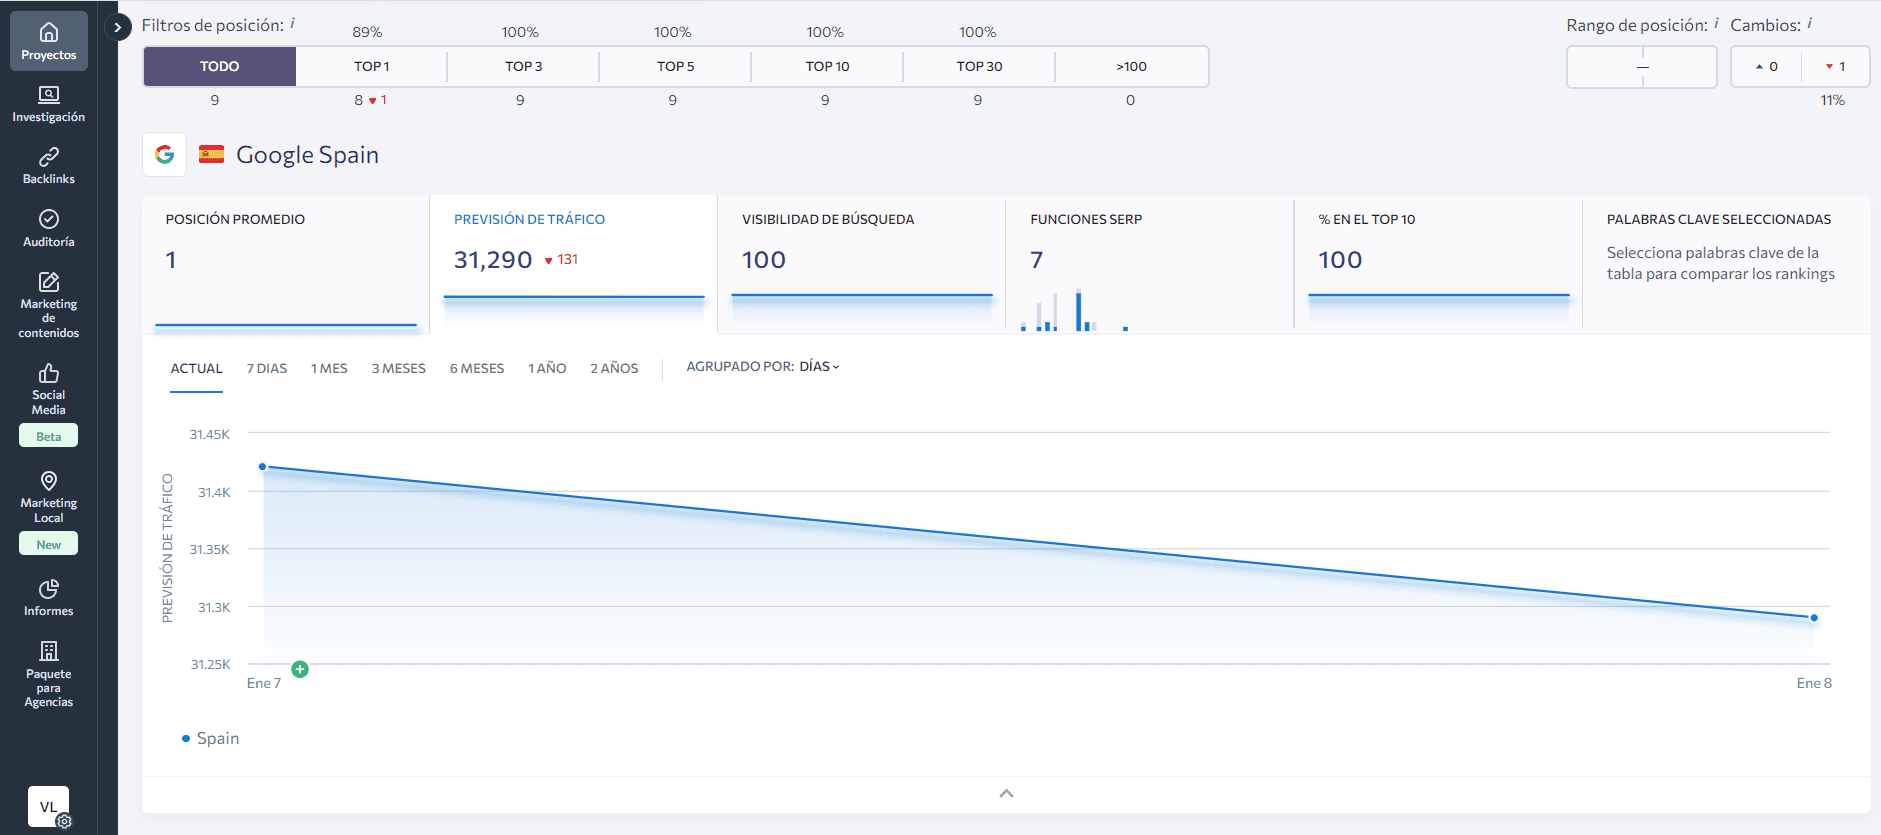Select the >100 position filter
1881x835 pixels.
[x=1131, y=66]
